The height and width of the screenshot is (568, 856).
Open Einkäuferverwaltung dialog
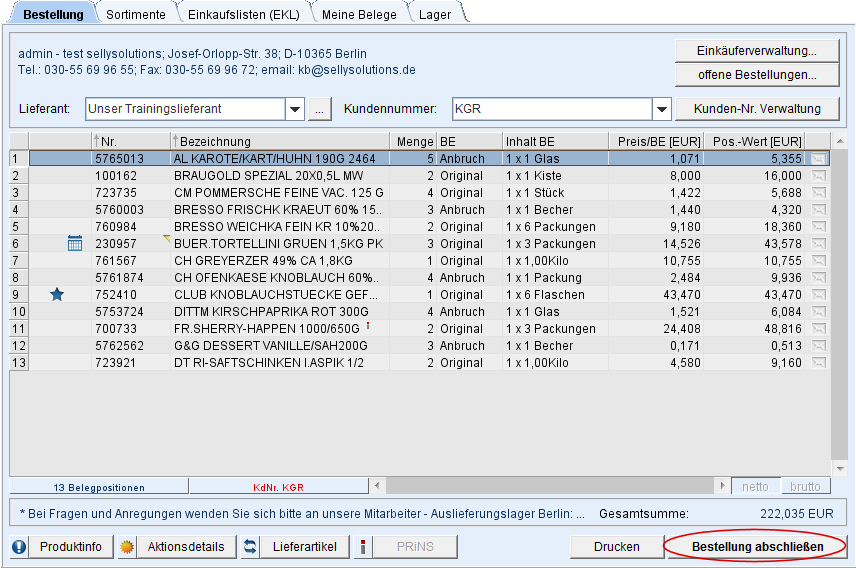(757, 50)
